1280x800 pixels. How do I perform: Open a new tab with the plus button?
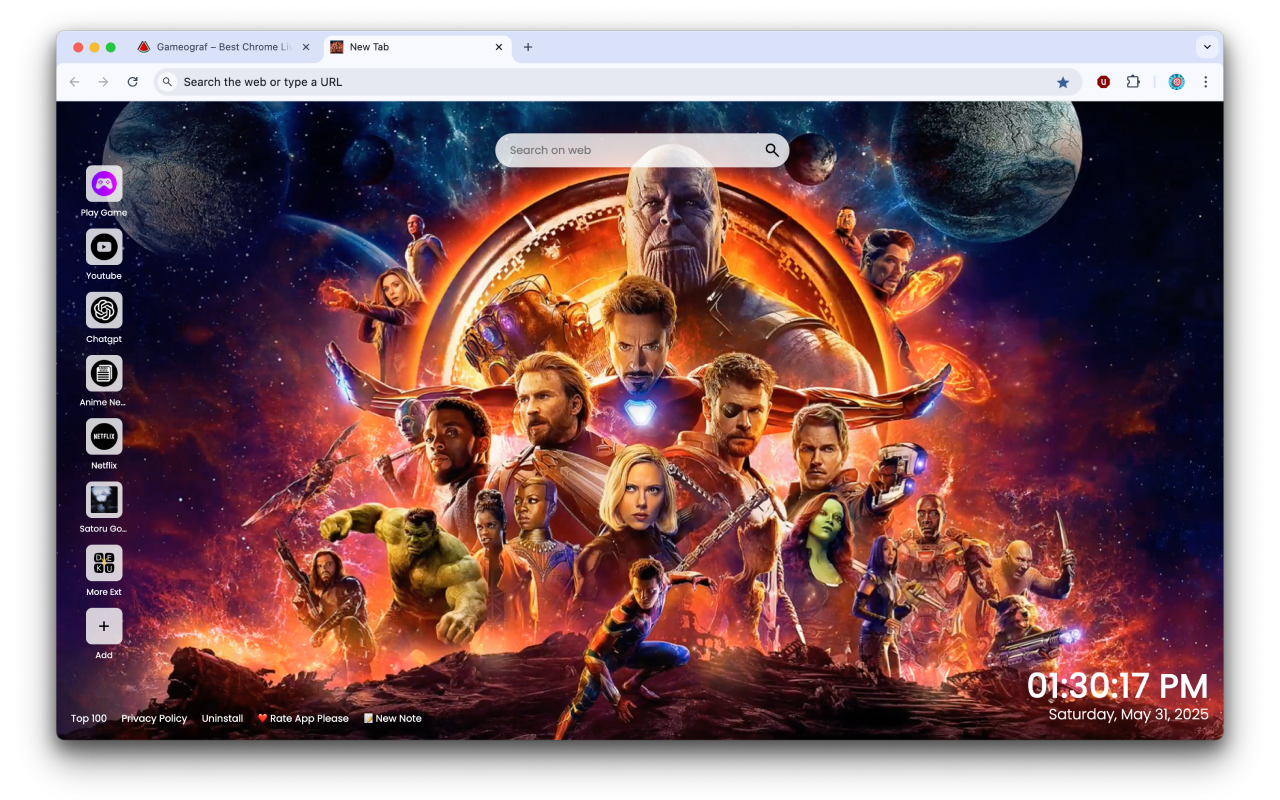(528, 47)
